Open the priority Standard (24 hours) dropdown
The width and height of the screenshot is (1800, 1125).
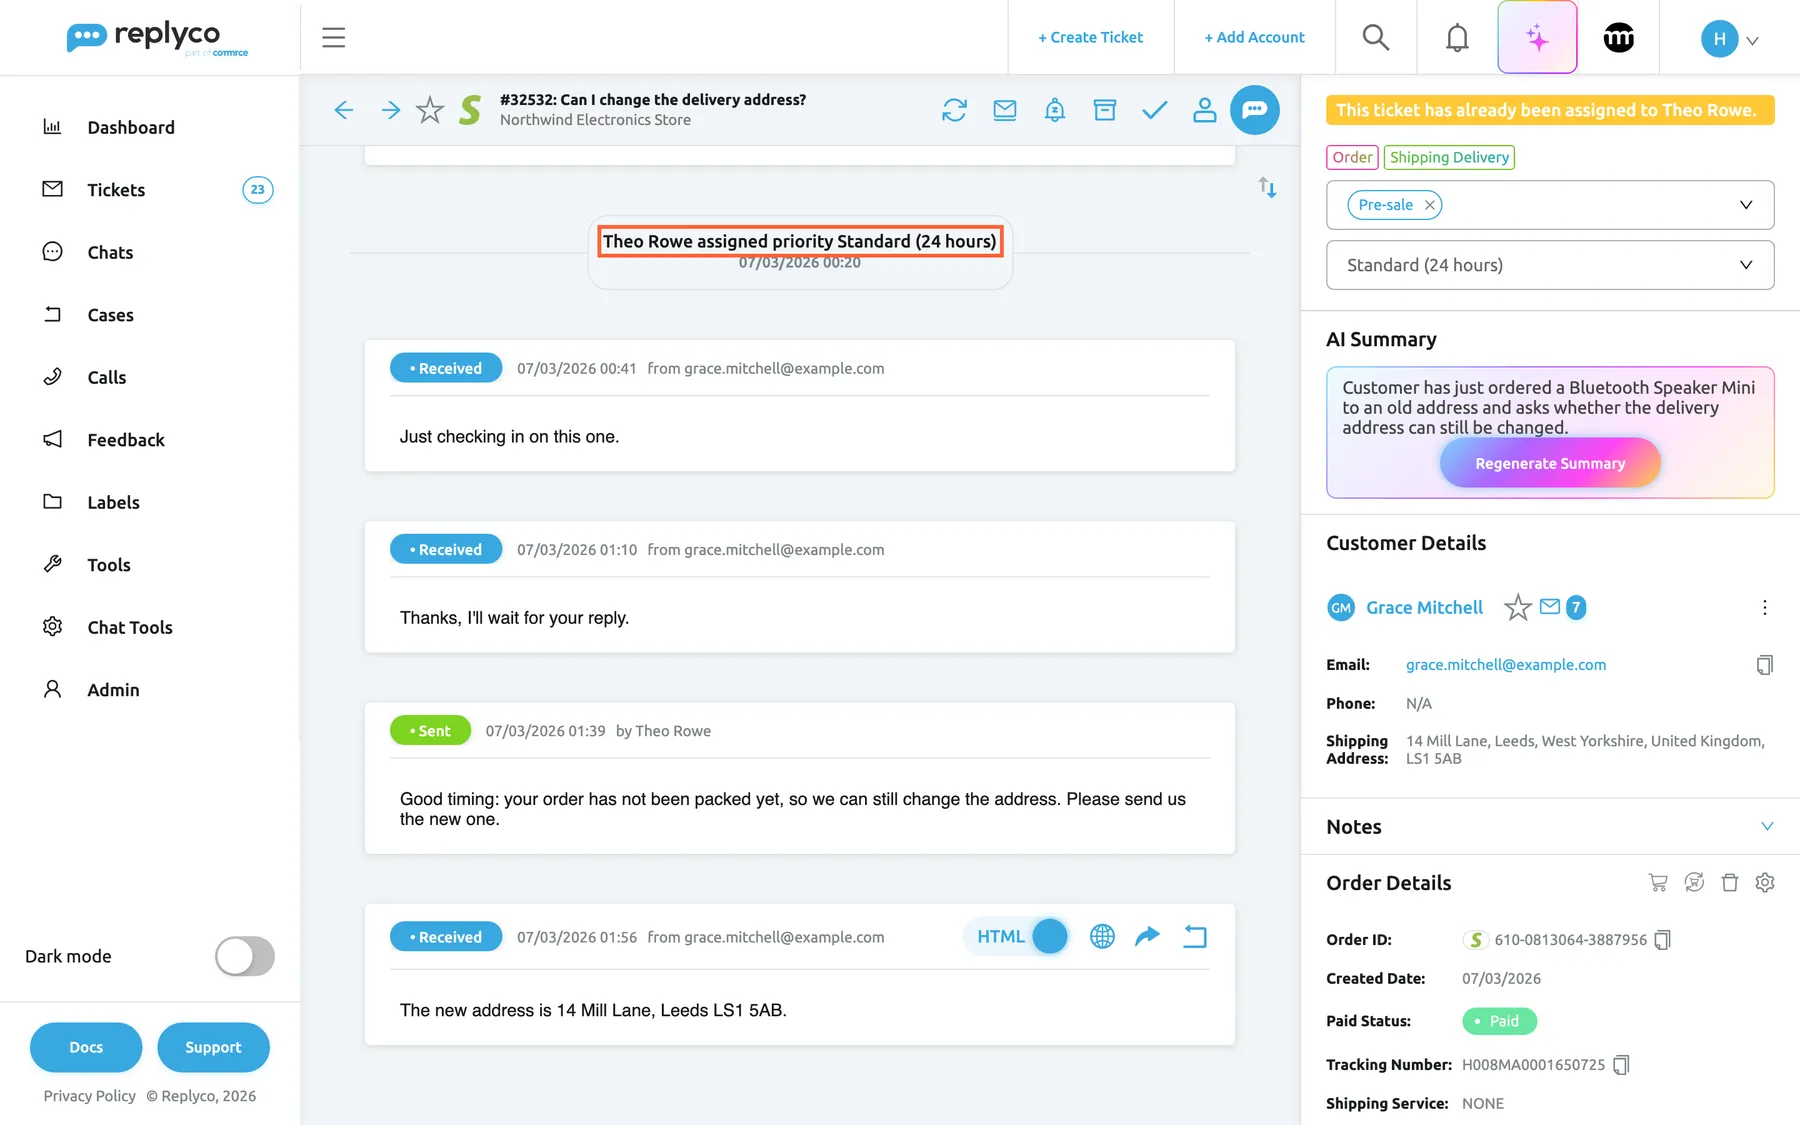point(1550,265)
